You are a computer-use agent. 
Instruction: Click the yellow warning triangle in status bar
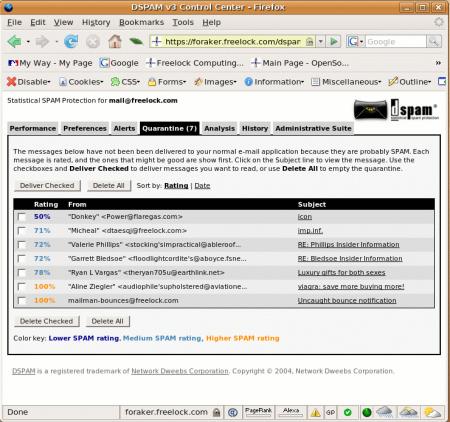click(x=315, y=413)
